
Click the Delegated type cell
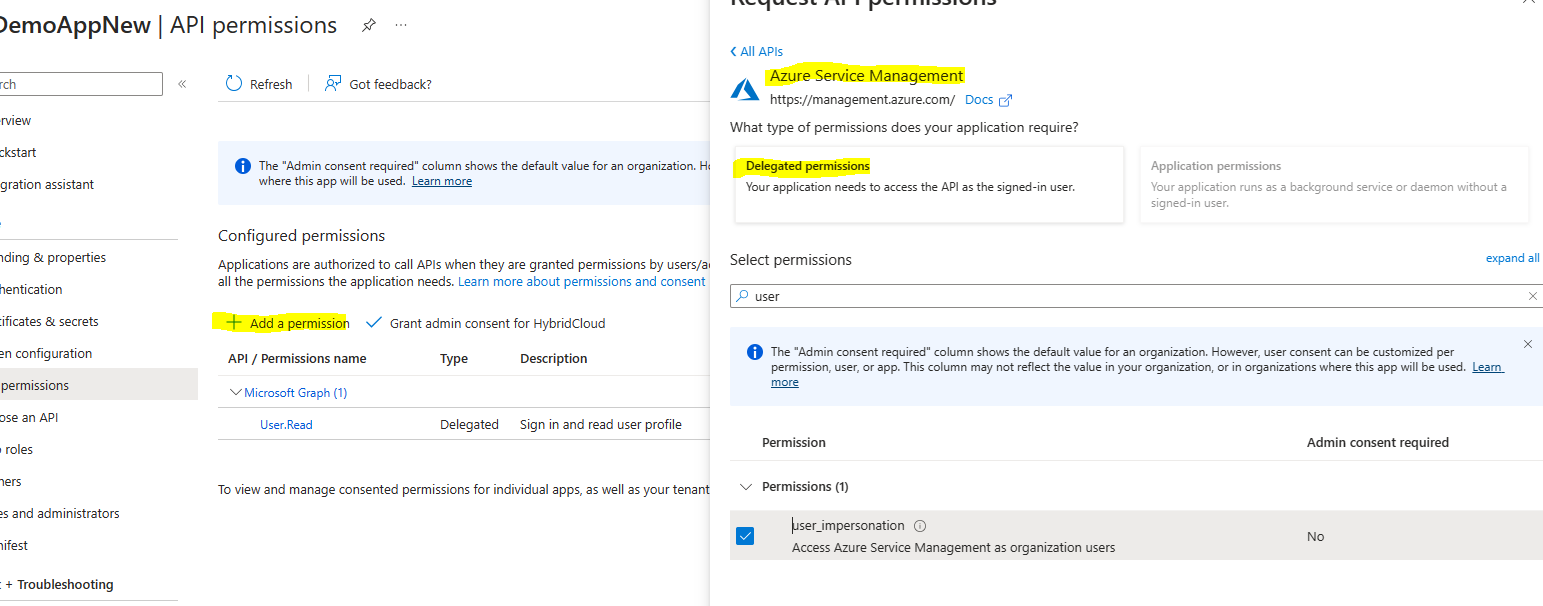click(x=469, y=425)
